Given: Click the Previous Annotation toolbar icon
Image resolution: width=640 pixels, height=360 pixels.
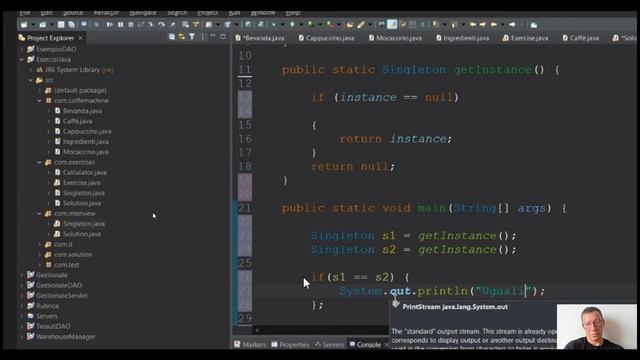Looking at the screenshot, I should click(454, 25).
